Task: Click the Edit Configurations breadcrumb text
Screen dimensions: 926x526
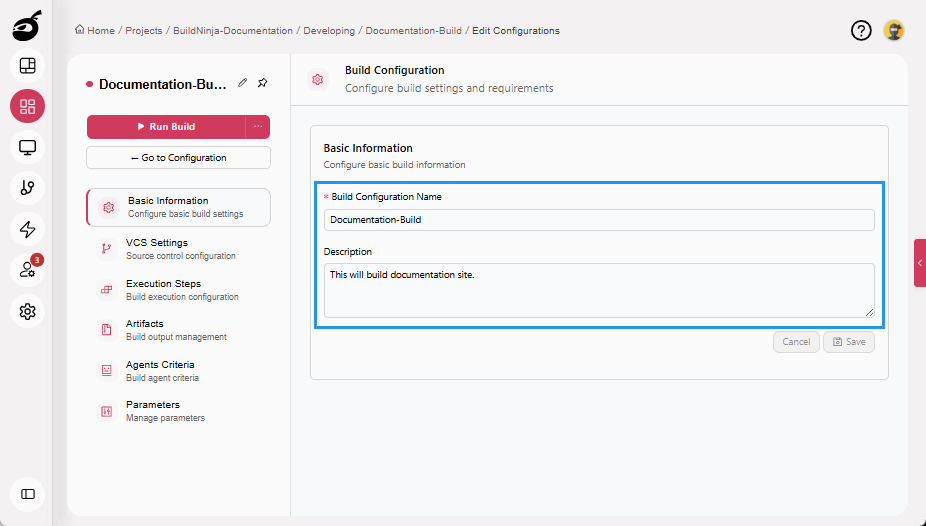Action: (516, 31)
